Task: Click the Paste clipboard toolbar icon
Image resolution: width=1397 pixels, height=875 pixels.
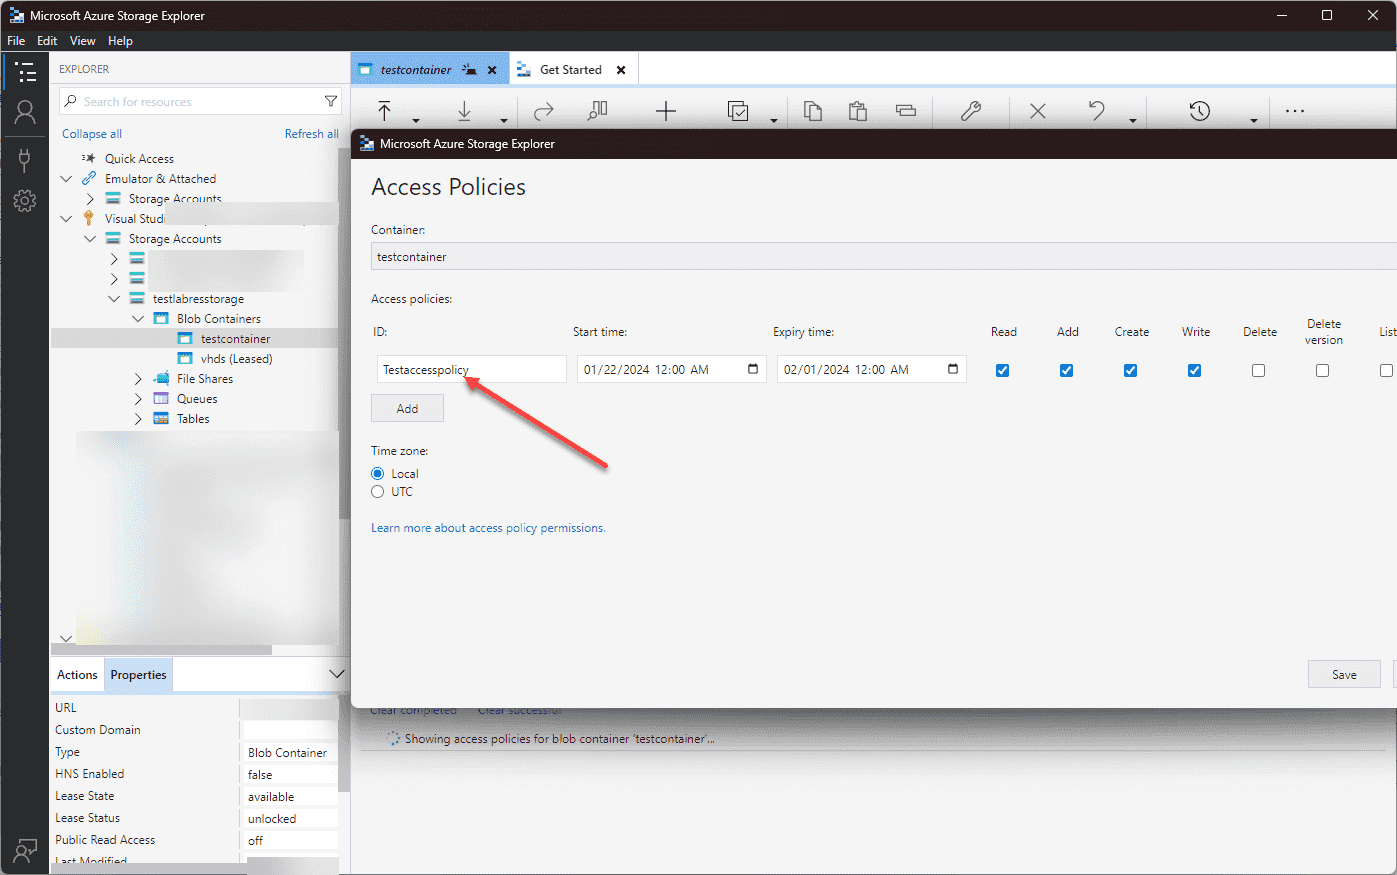Action: click(x=858, y=111)
